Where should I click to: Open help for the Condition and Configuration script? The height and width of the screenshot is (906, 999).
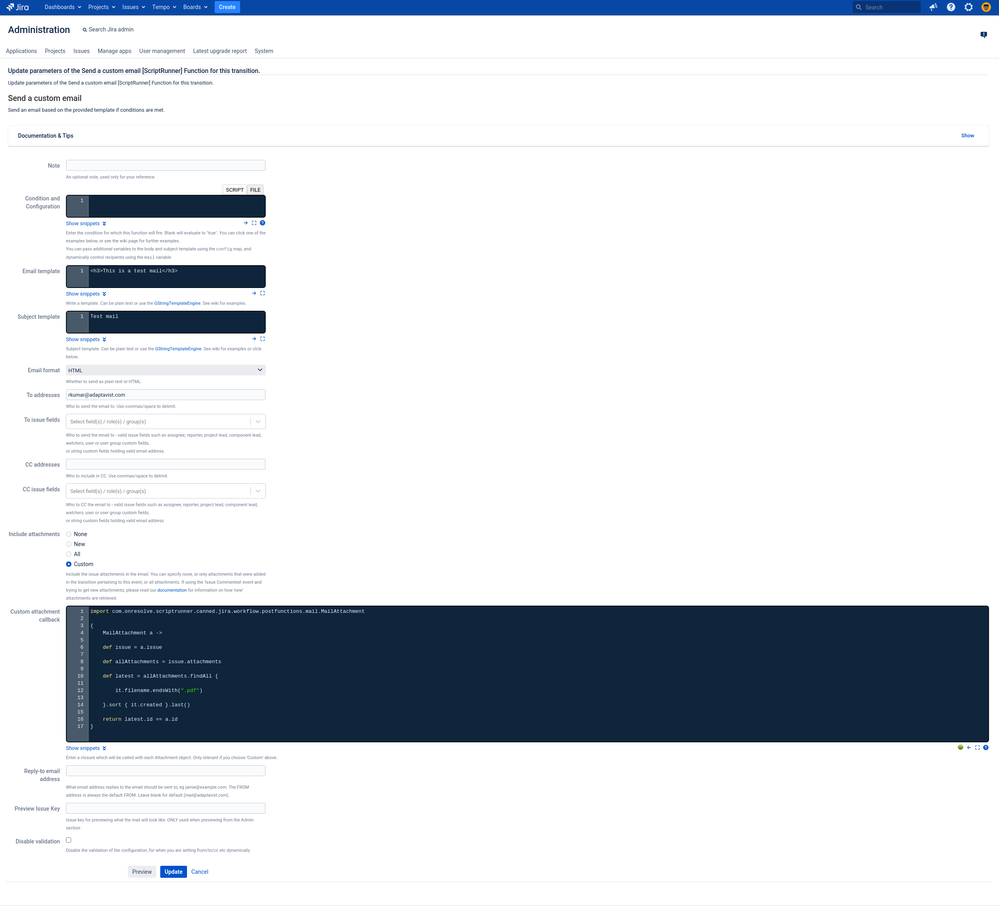pos(262,223)
